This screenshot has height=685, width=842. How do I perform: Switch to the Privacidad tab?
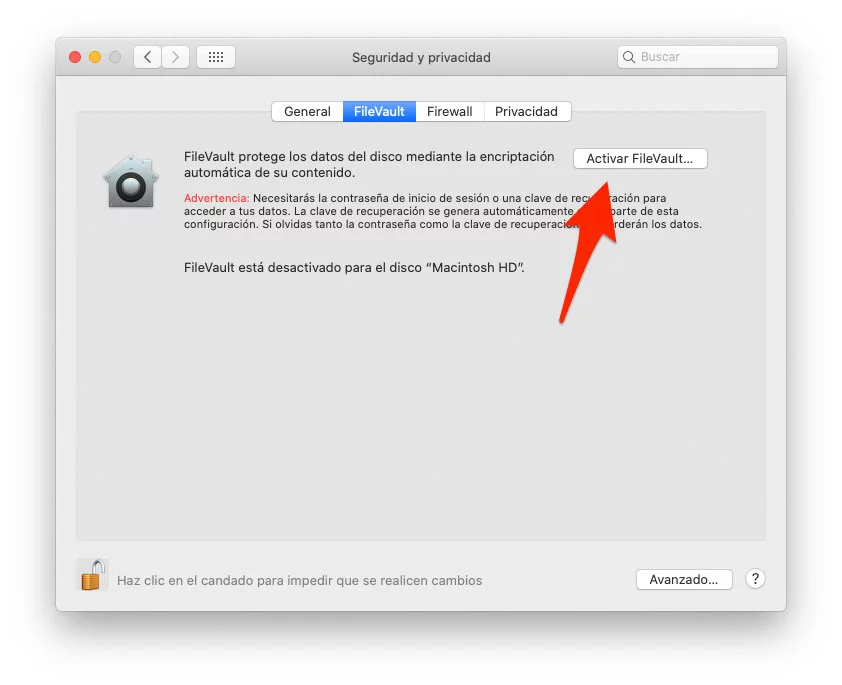pyautogui.click(x=526, y=111)
